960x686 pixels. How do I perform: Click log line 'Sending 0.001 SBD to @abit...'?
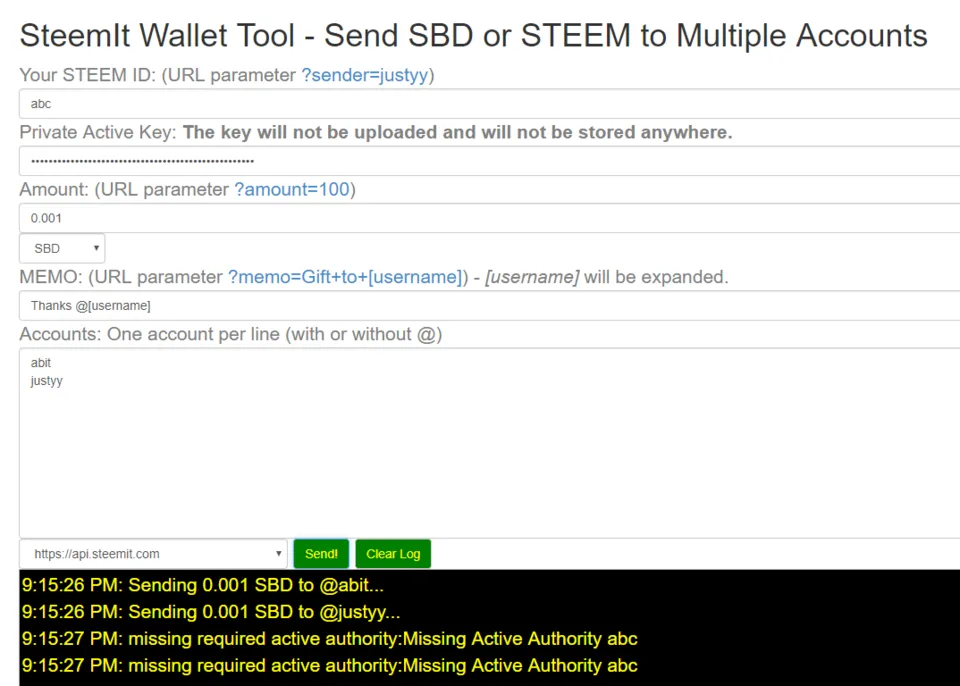(x=203, y=585)
